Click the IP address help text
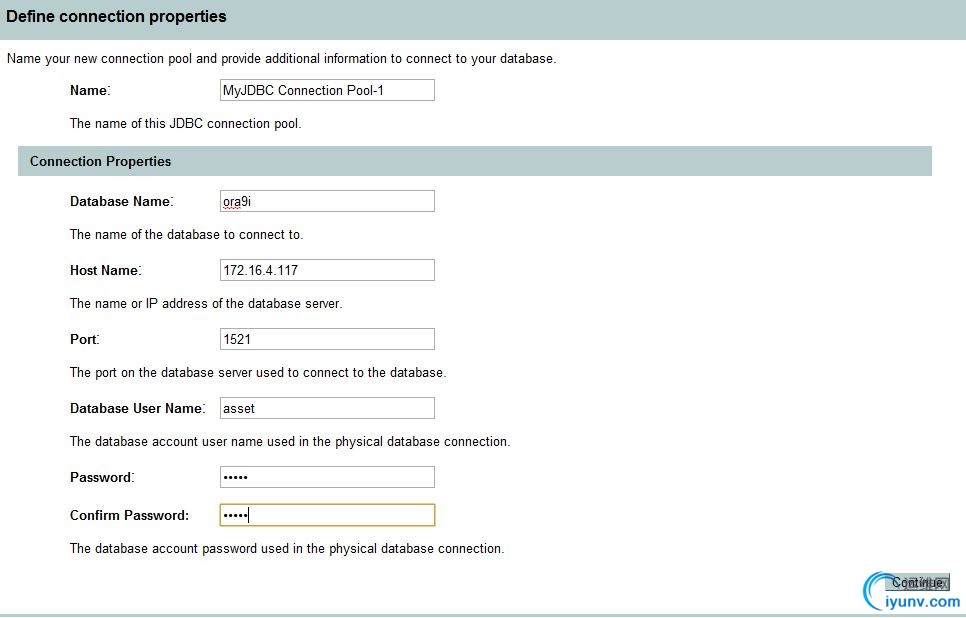Viewport: 966px width, 618px height. tap(206, 303)
